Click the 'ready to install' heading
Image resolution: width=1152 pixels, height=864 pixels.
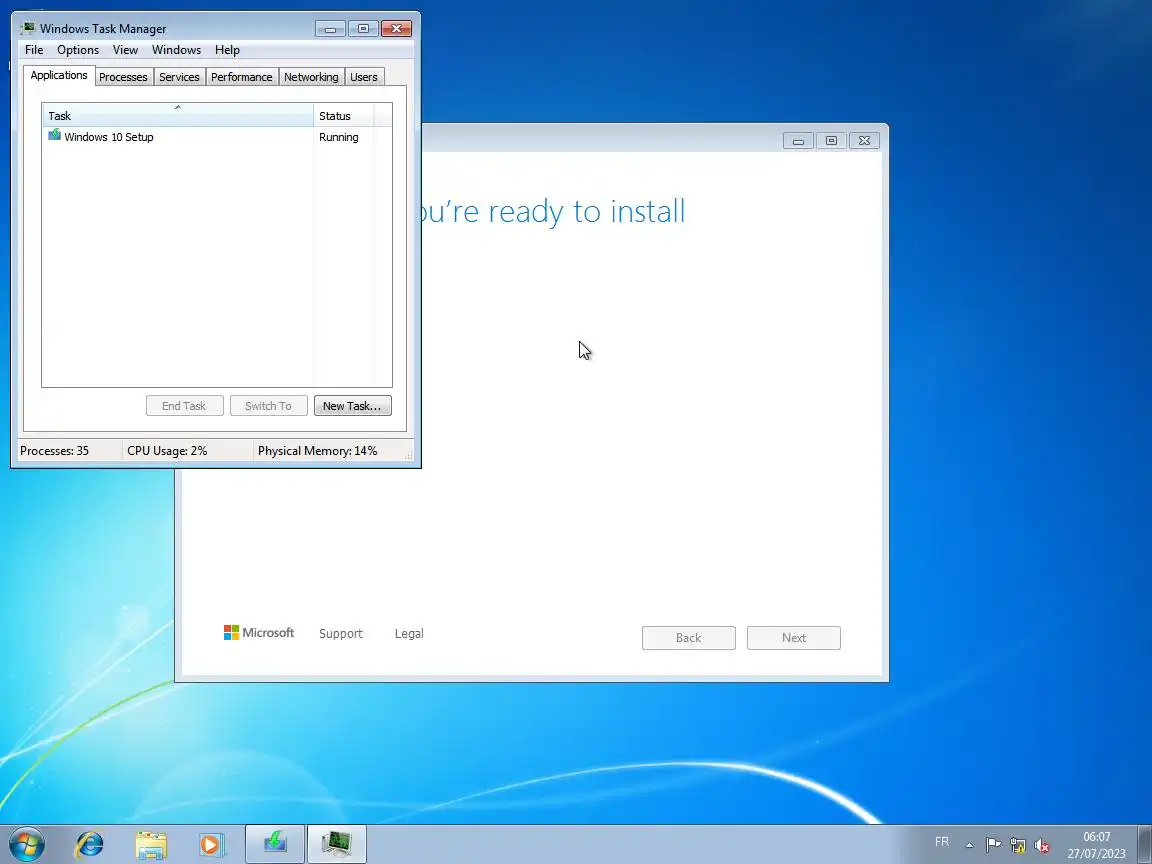tap(552, 212)
